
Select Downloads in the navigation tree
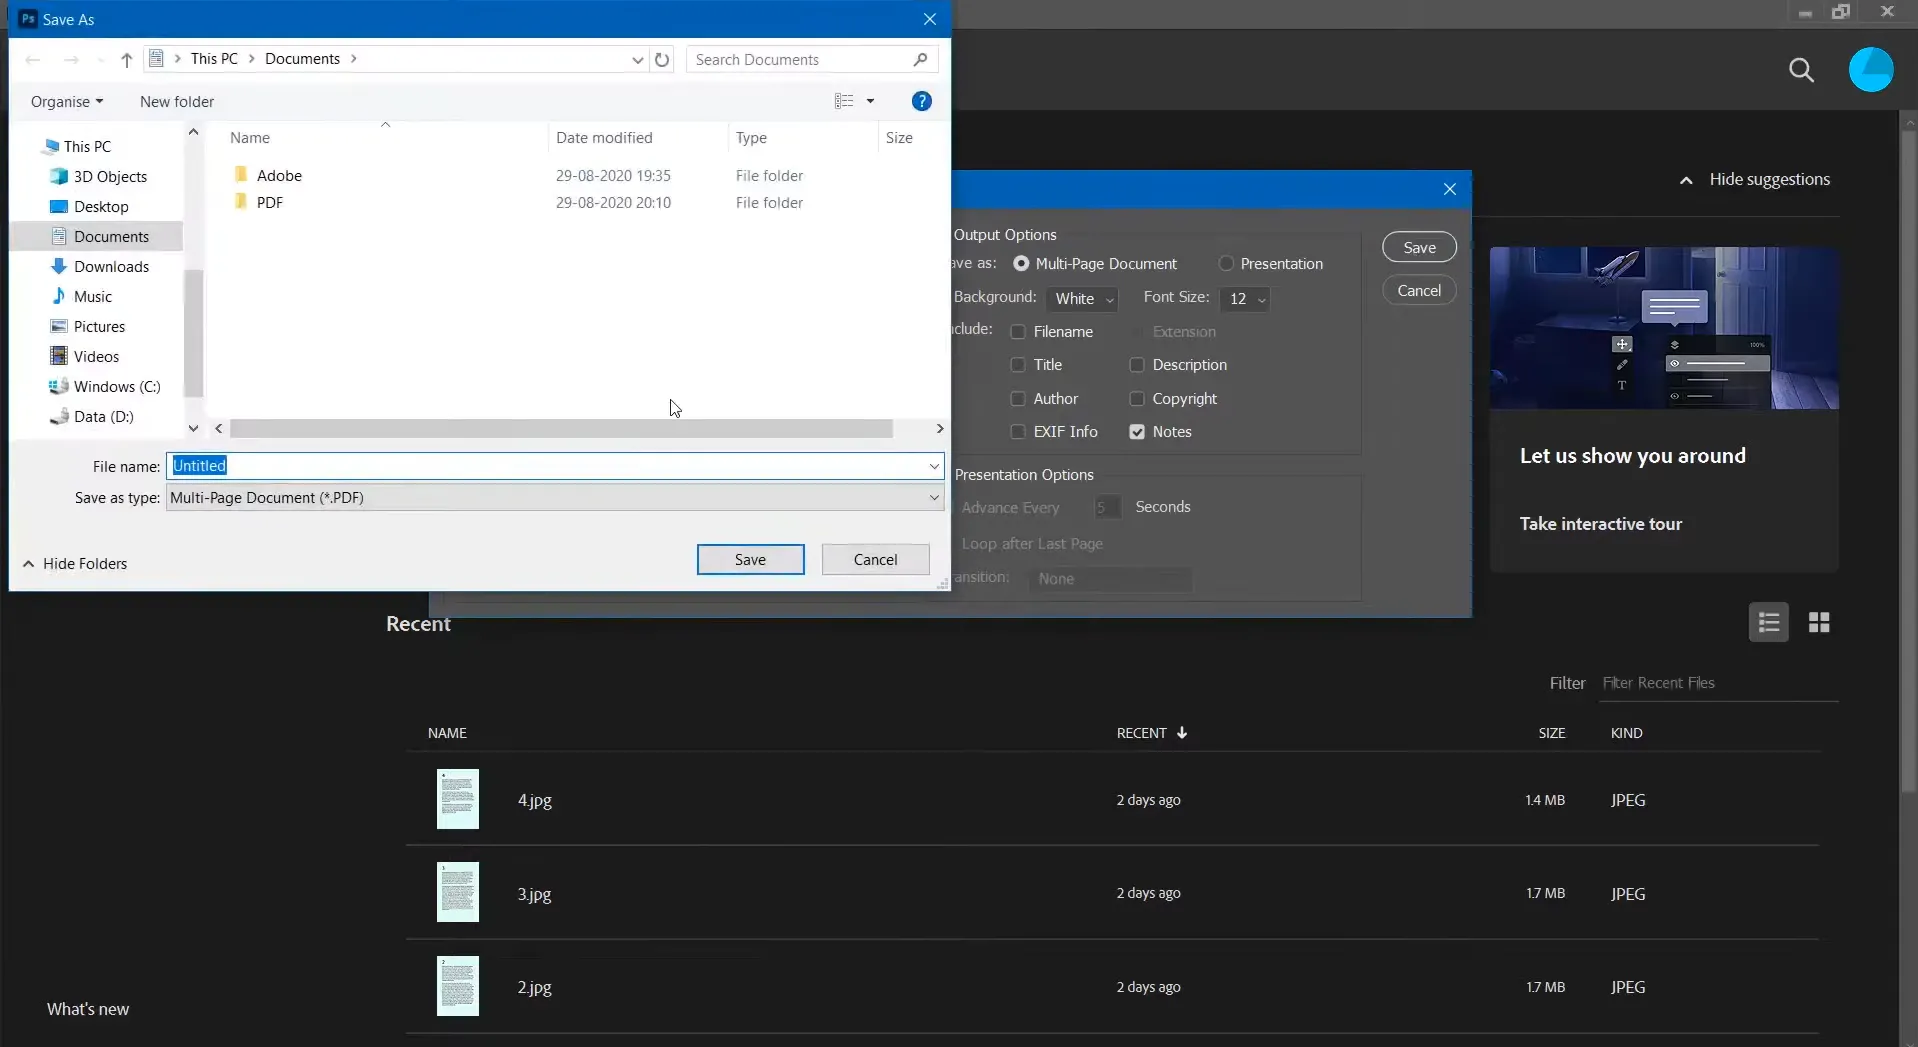click(111, 267)
